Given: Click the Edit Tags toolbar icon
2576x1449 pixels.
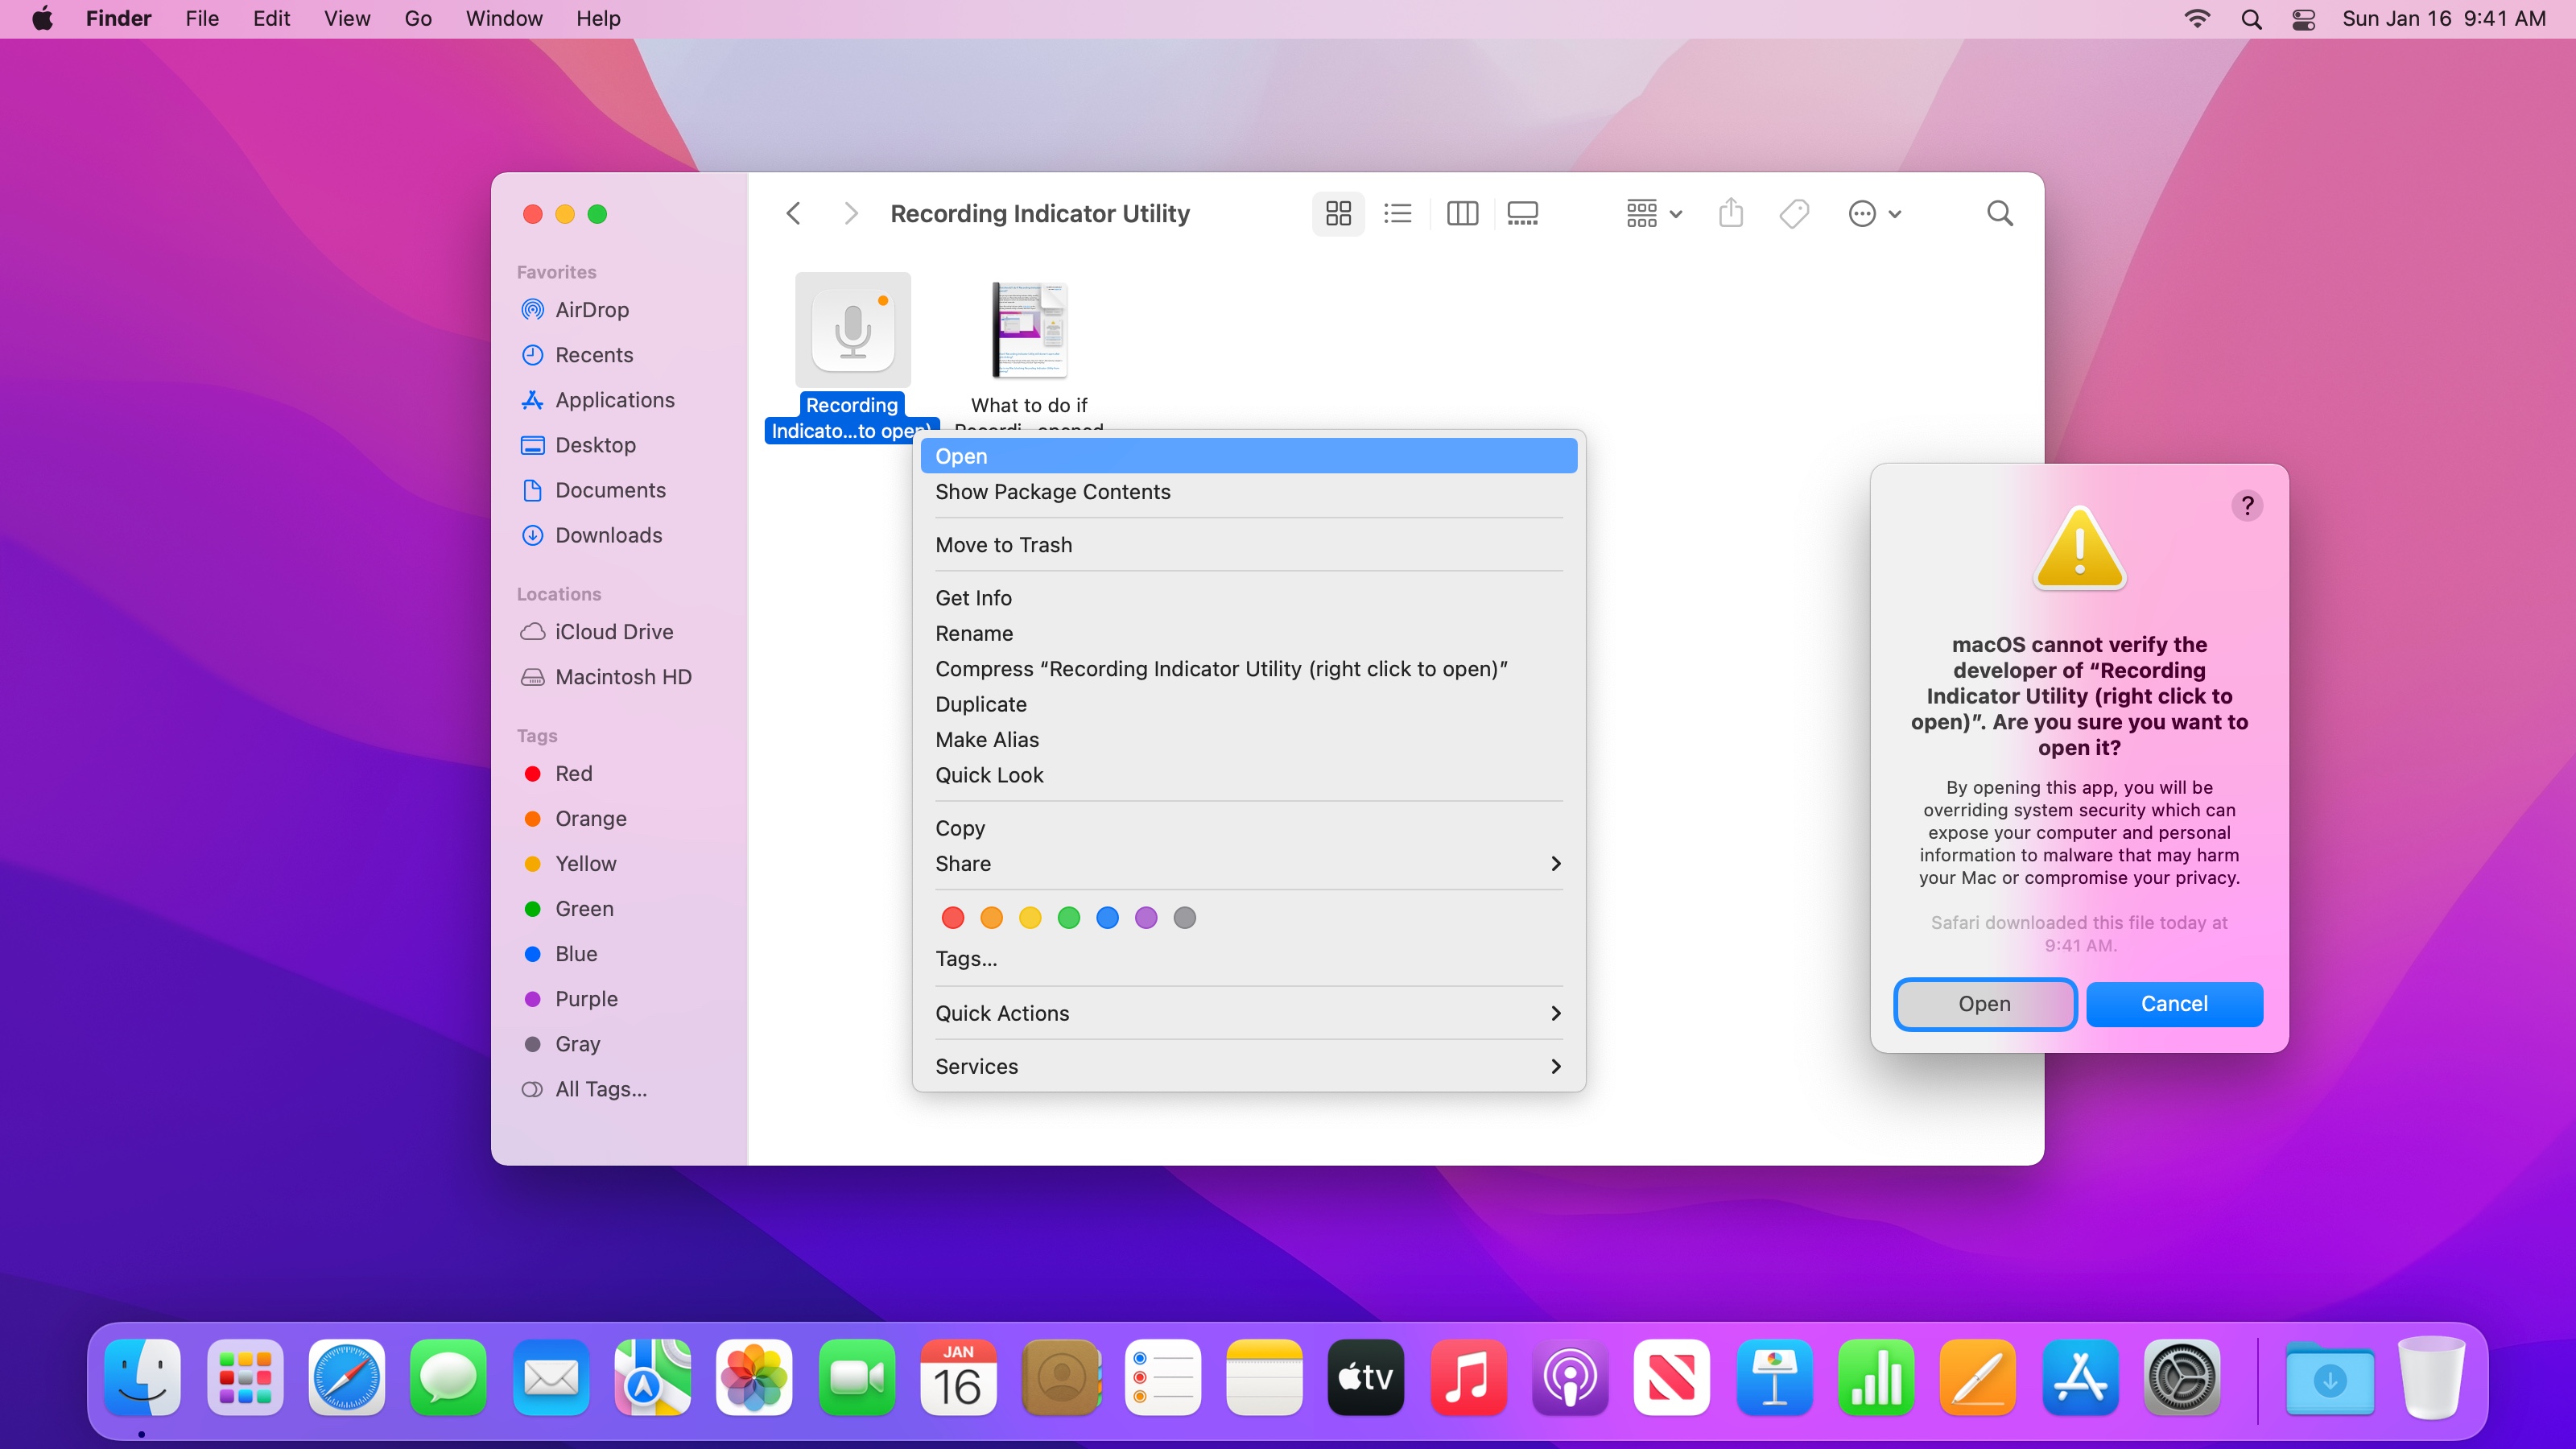Looking at the screenshot, I should point(1794,213).
